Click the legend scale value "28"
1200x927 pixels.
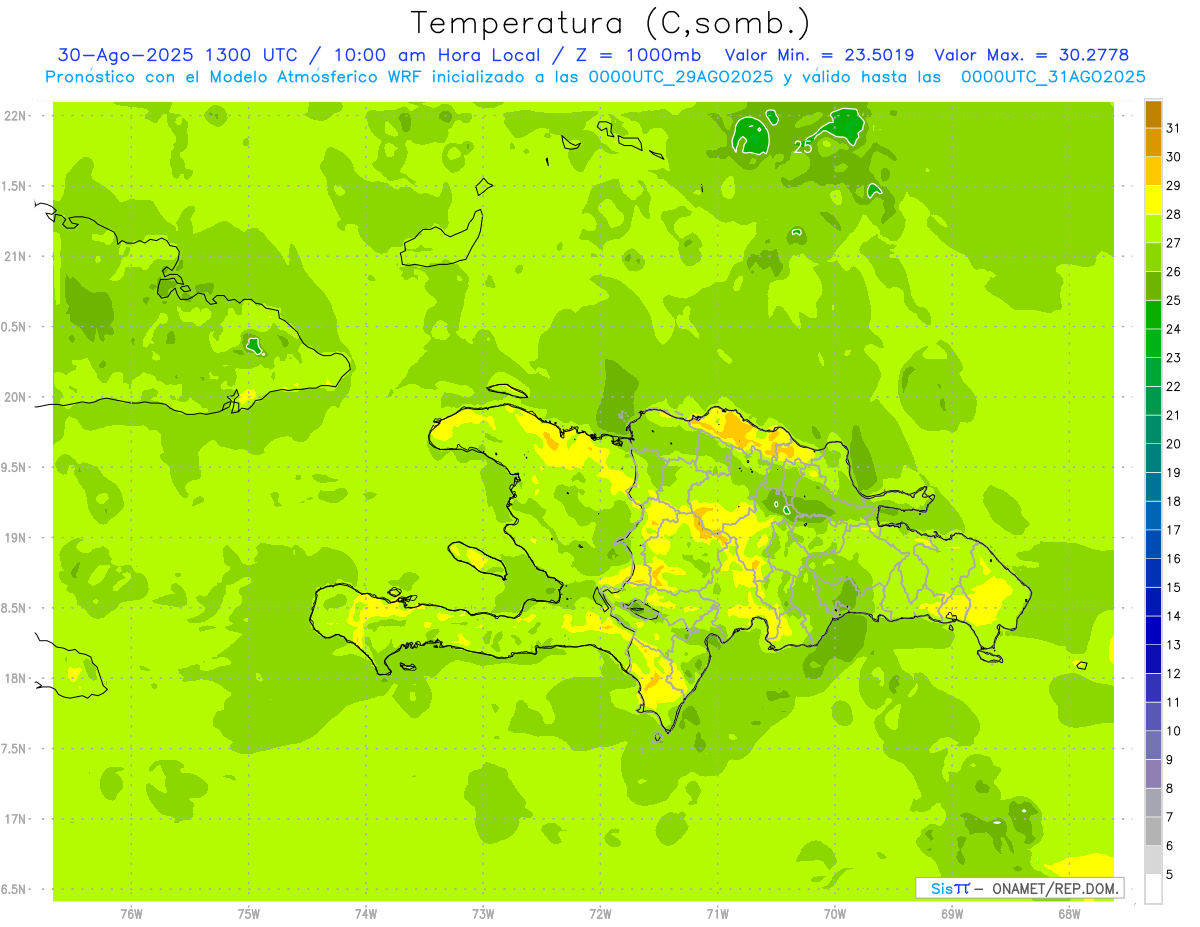coord(1174,214)
